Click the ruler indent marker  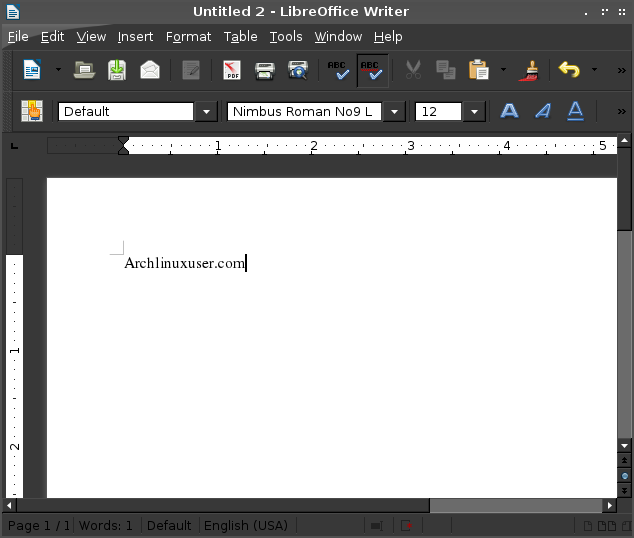(123, 146)
